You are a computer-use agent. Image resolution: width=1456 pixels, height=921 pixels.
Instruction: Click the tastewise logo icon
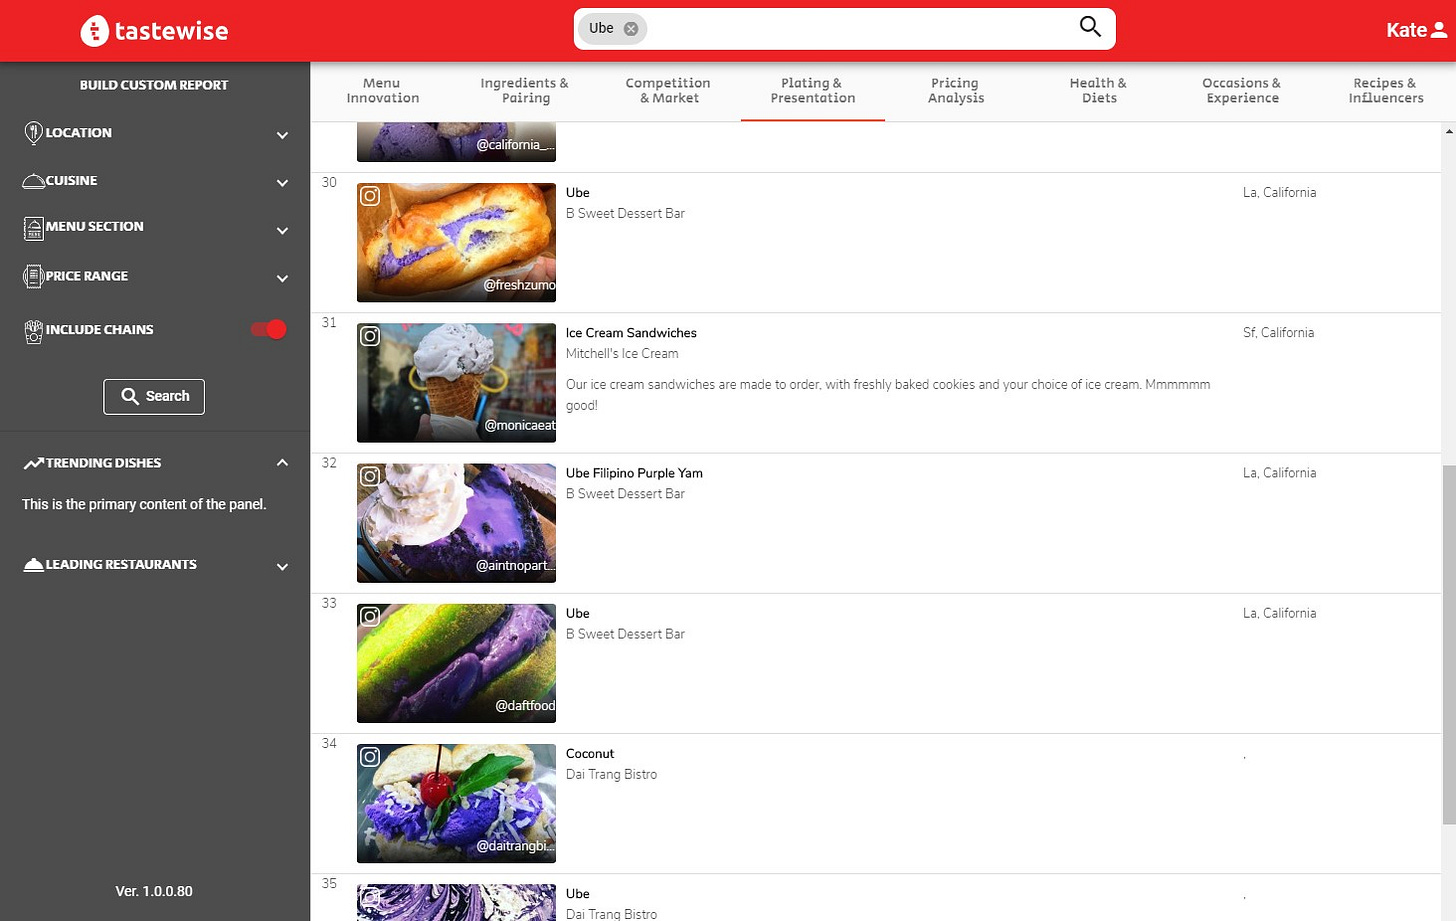tap(94, 31)
